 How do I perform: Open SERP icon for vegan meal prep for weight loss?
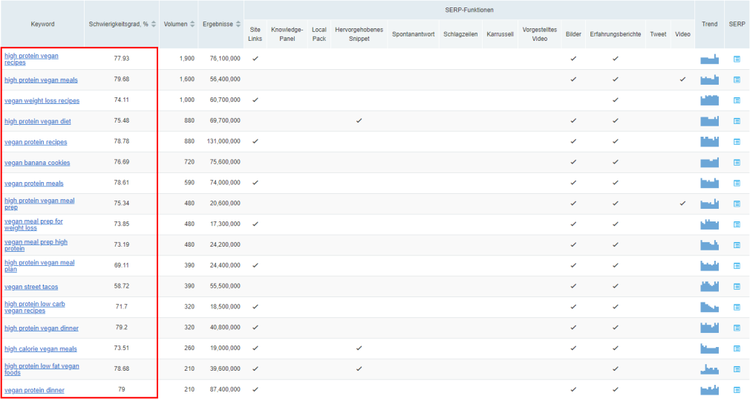[x=737, y=224]
